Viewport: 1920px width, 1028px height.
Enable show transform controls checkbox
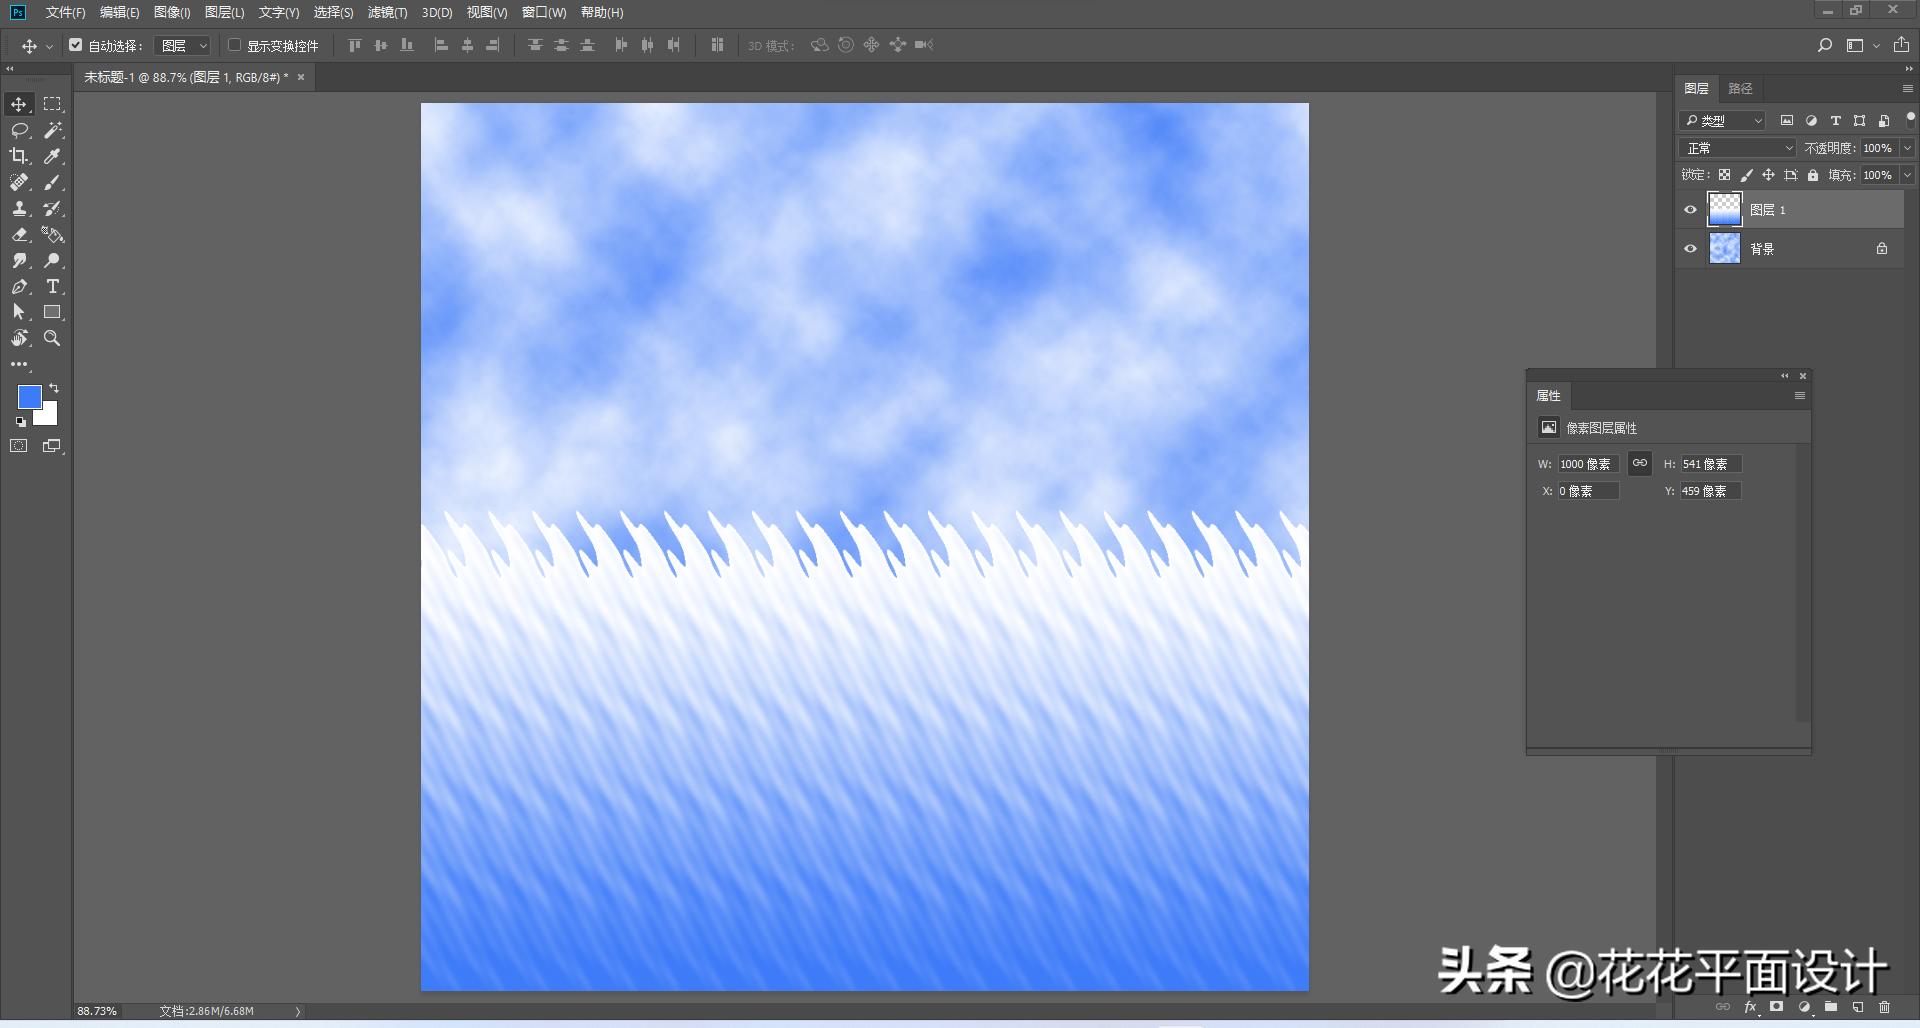point(234,45)
